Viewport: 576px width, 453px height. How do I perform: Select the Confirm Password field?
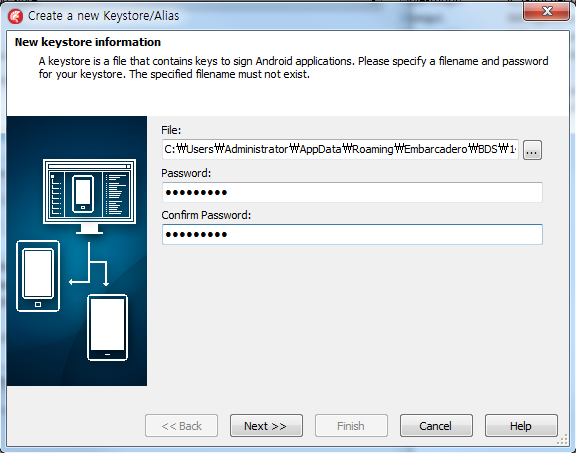click(x=352, y=234)
